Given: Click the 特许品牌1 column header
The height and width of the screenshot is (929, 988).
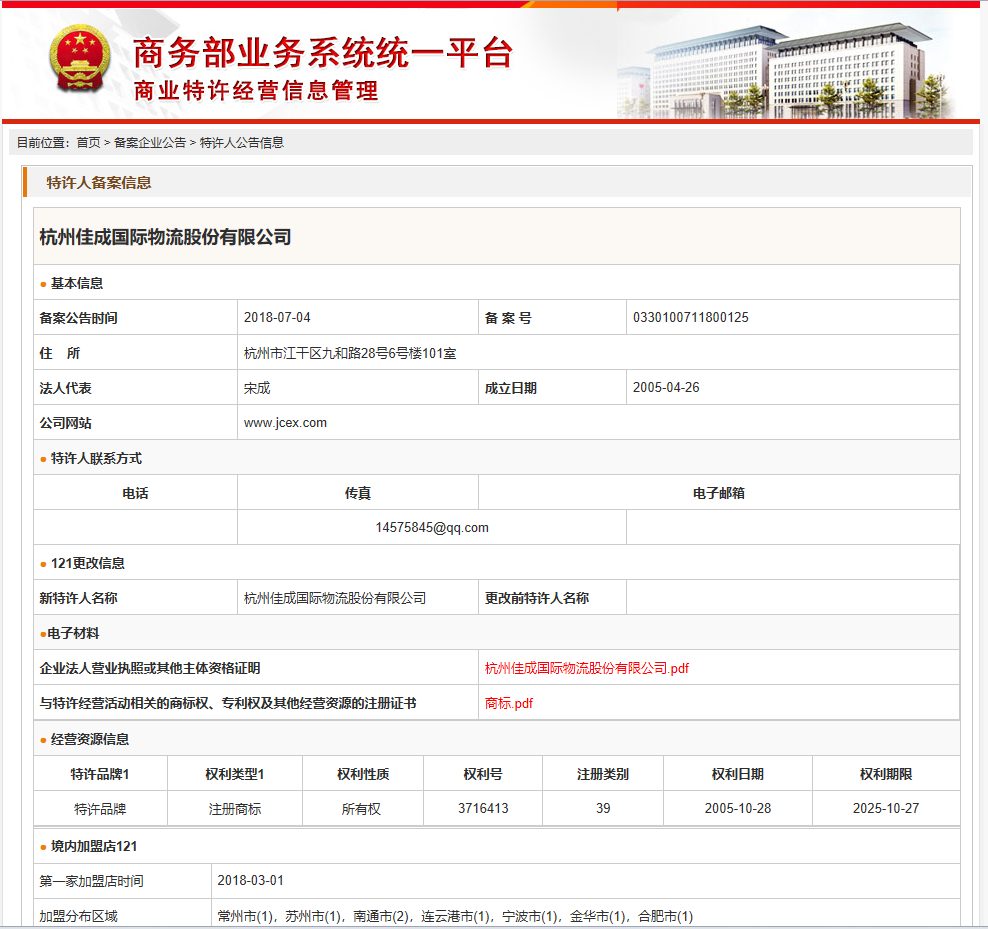Looking at the screenshot, I should click(x=100, y=774).
